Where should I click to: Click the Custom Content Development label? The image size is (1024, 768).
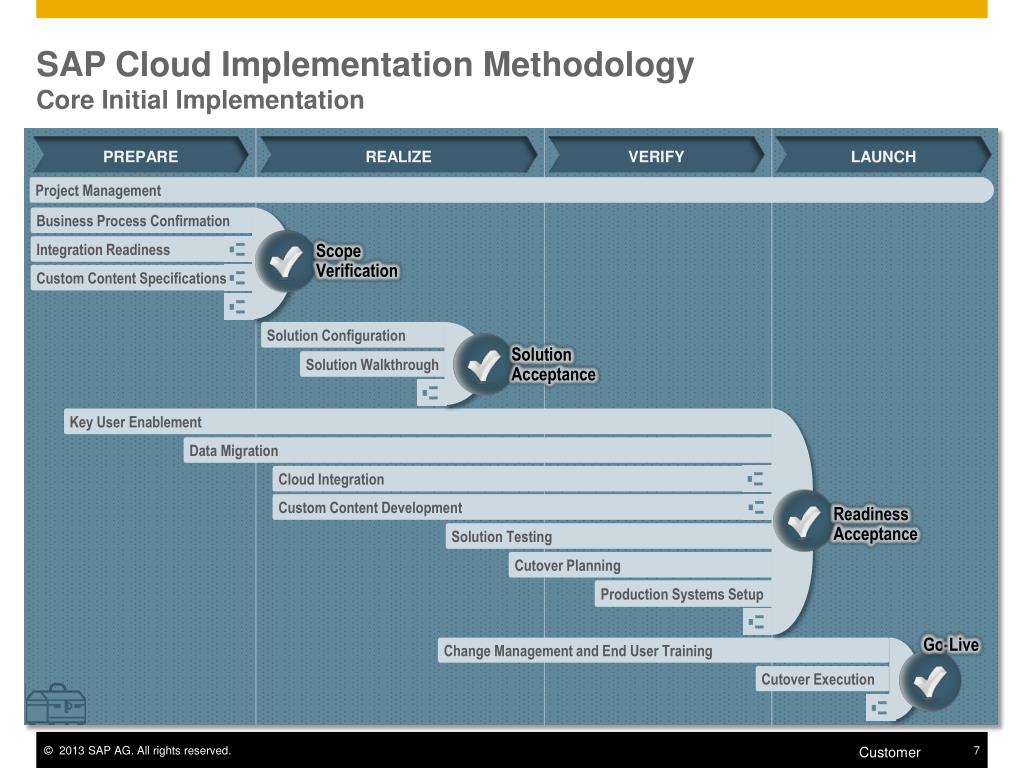pyautogui.click(x=370, y=507)
